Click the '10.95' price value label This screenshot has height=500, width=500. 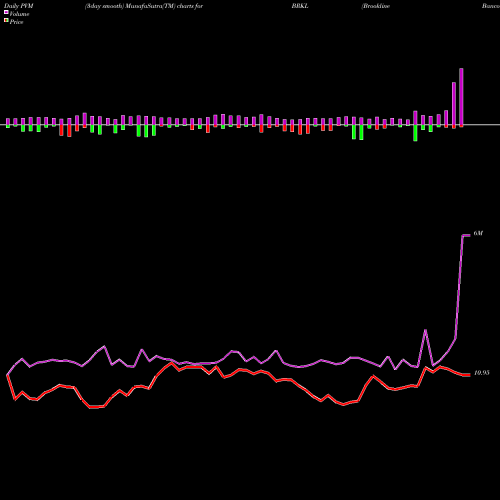tap(482, 373)
